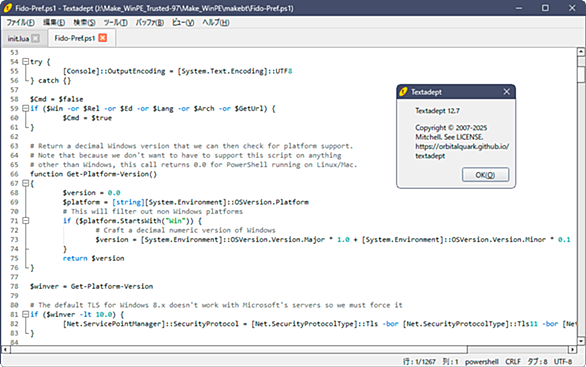Viewport: 586px width, 367px height.
Task: Switch to the init.lua tab
Action: point(18,38)
